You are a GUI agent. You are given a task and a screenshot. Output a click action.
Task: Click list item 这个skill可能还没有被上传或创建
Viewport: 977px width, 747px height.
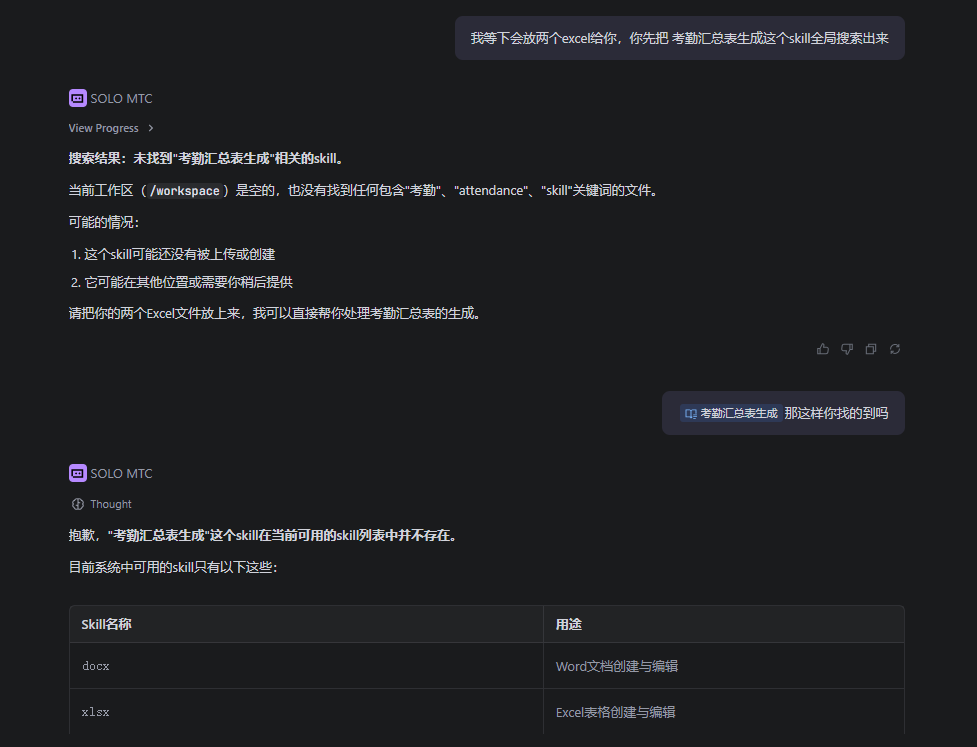coord(179,254)
